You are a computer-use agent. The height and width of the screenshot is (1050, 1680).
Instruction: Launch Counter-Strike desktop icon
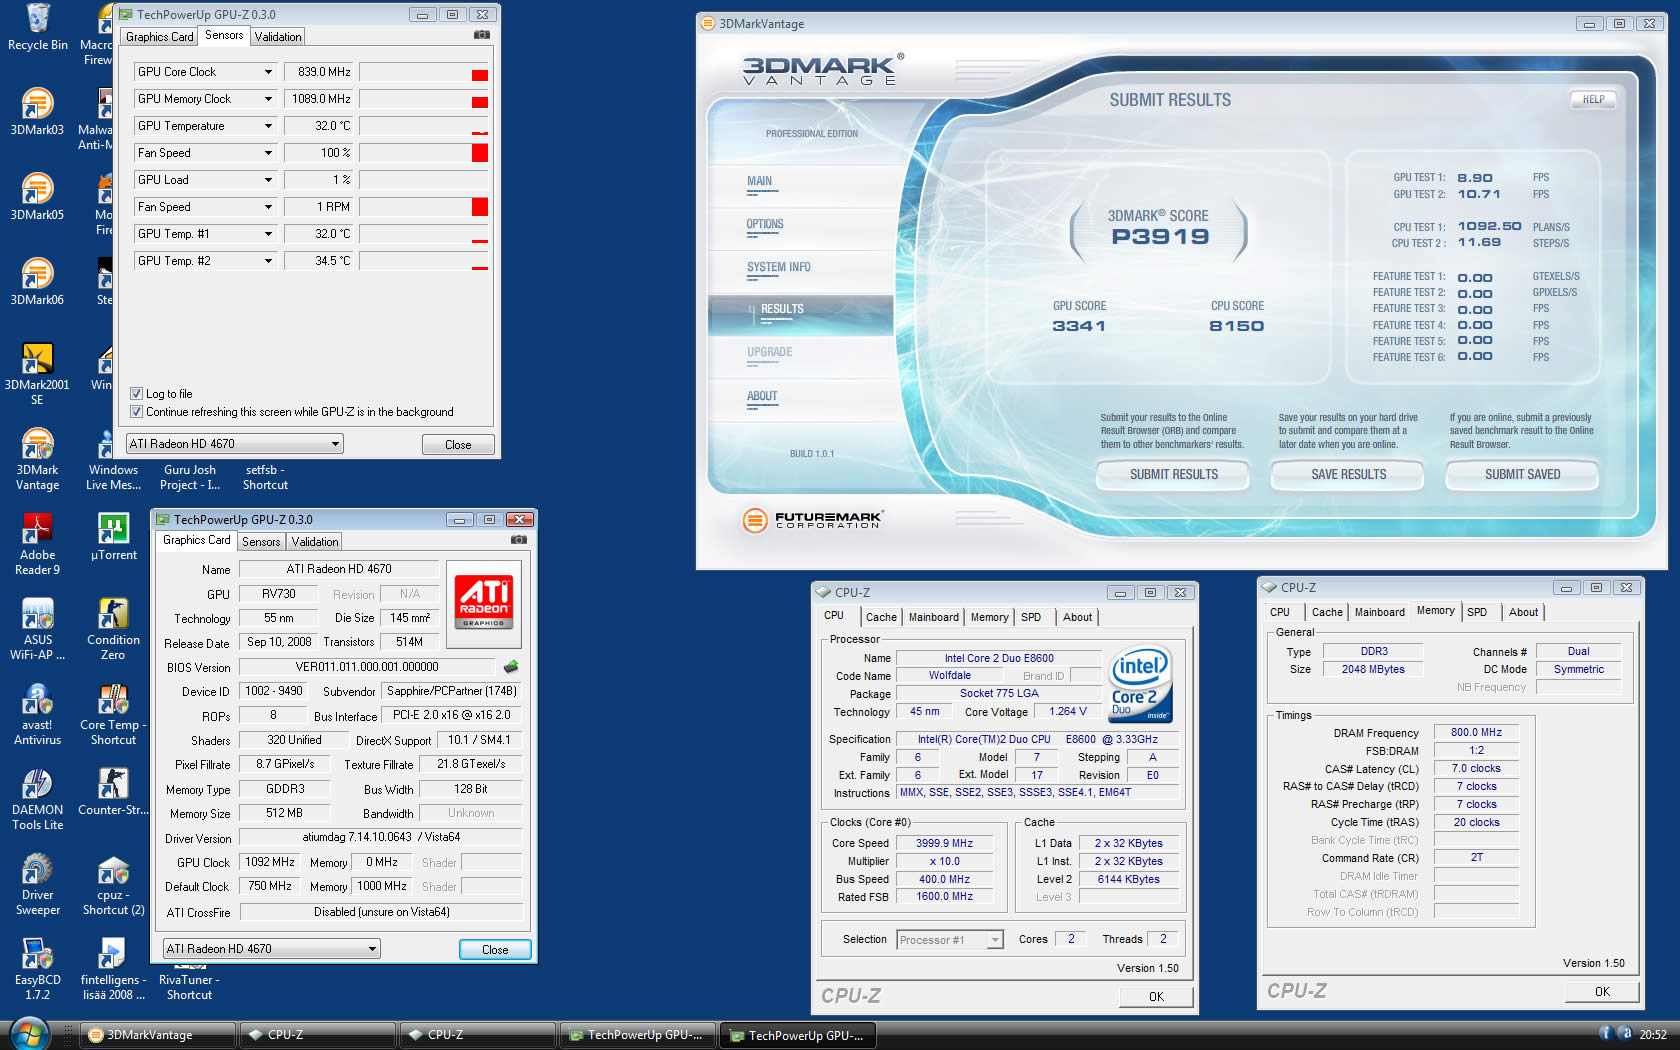[x=113, y=791]
